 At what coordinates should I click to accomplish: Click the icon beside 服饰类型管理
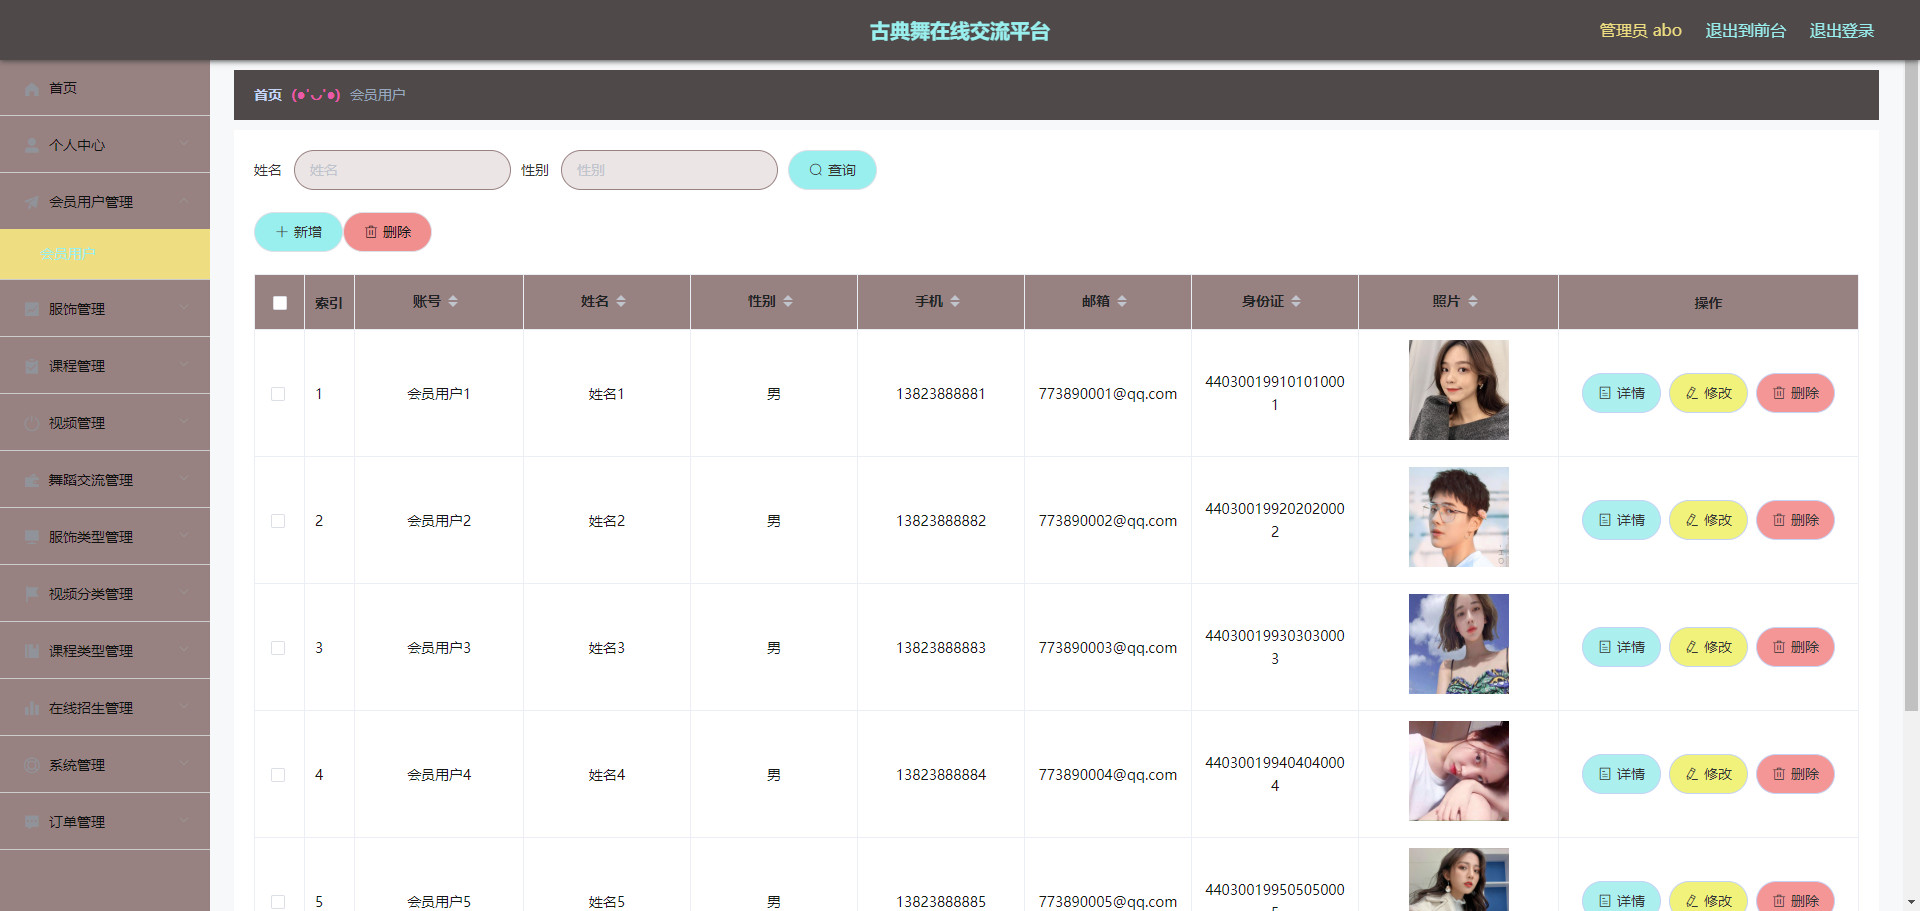pyautogui.click(x=32, y=538)
